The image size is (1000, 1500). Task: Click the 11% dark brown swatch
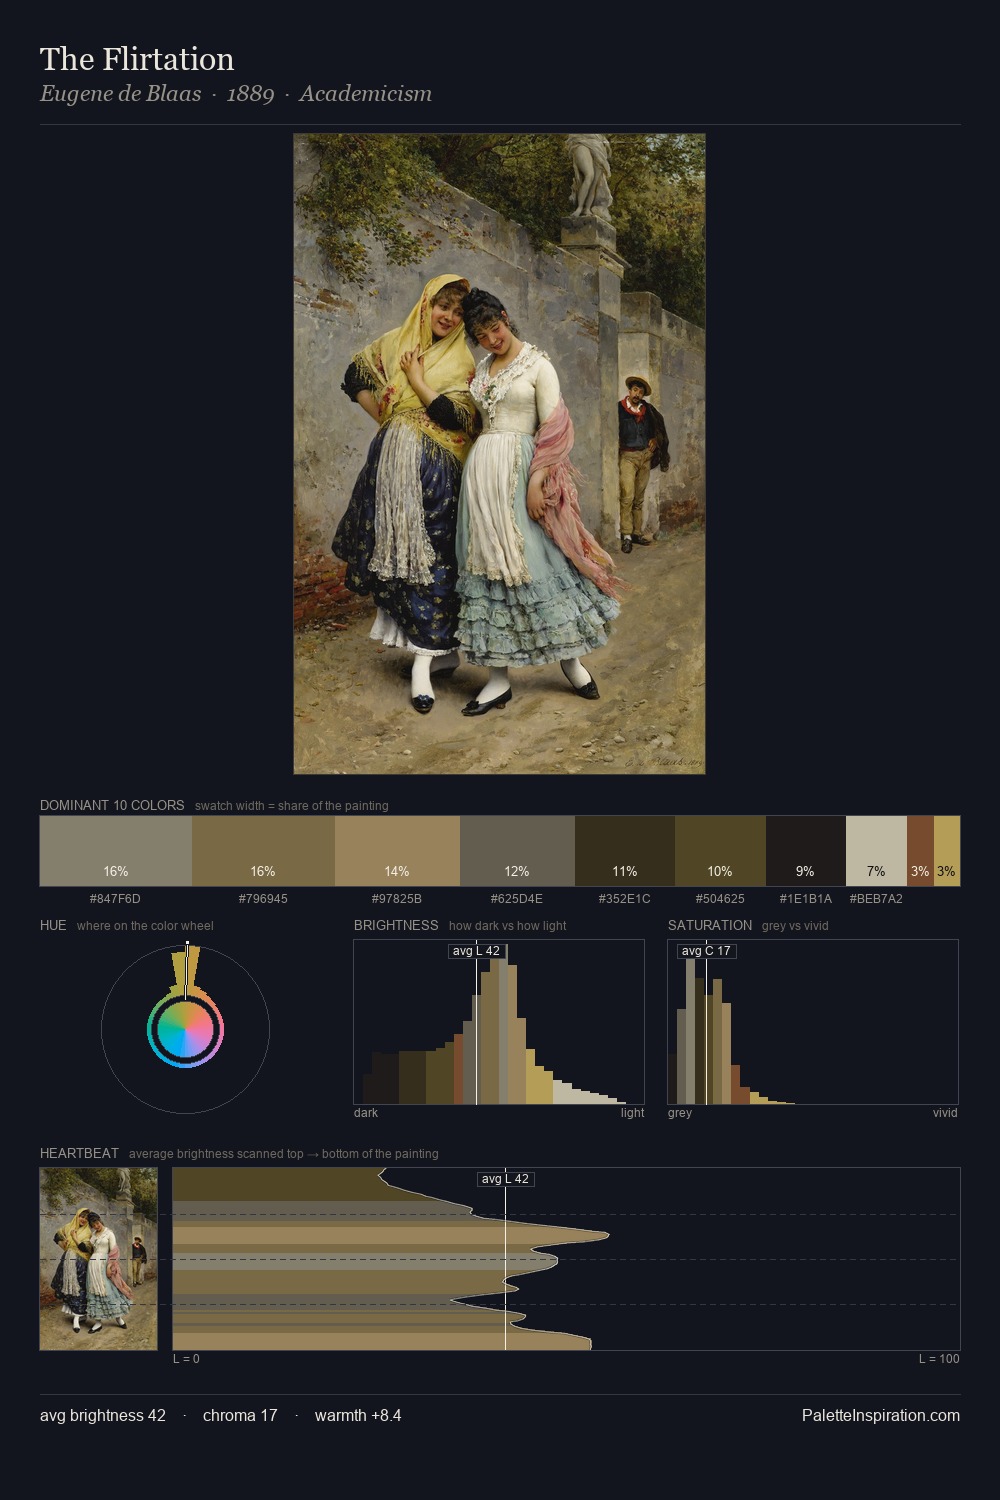coord(625,851)
